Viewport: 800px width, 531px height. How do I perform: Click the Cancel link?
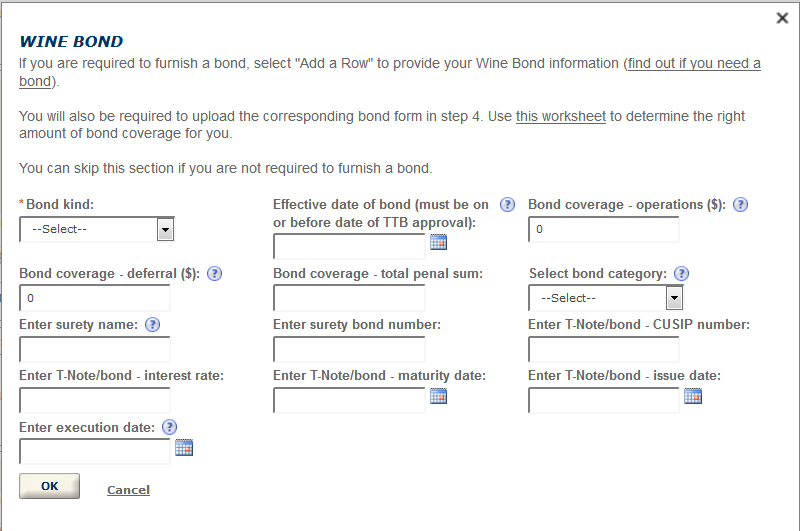point(128,490)
